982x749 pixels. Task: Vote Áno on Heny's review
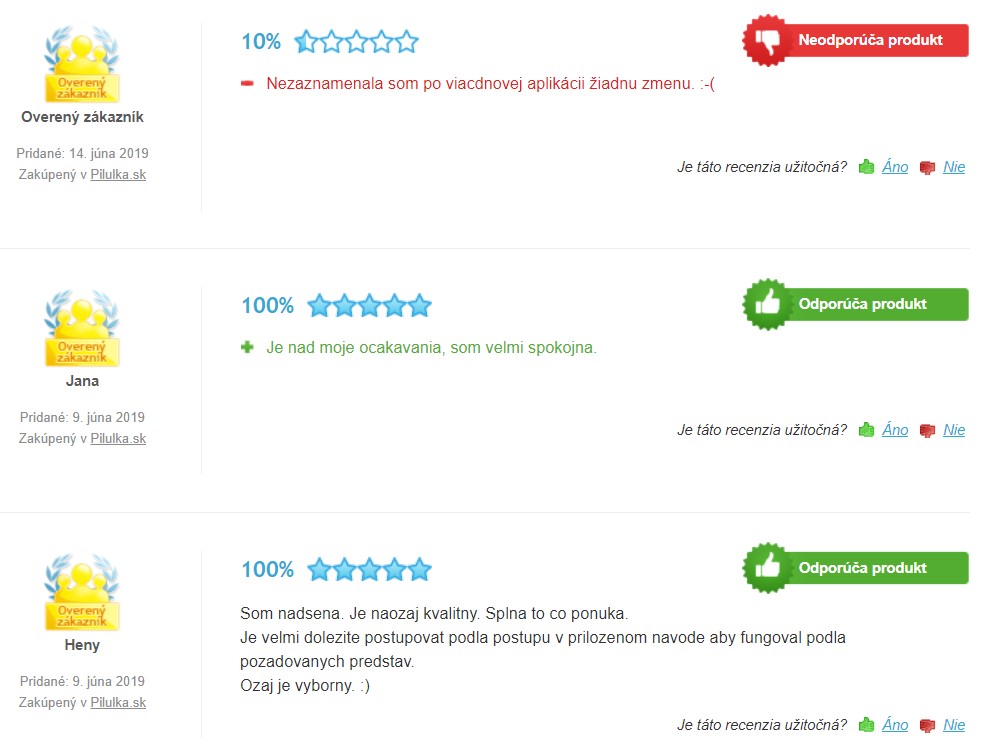tap(895, 725)
